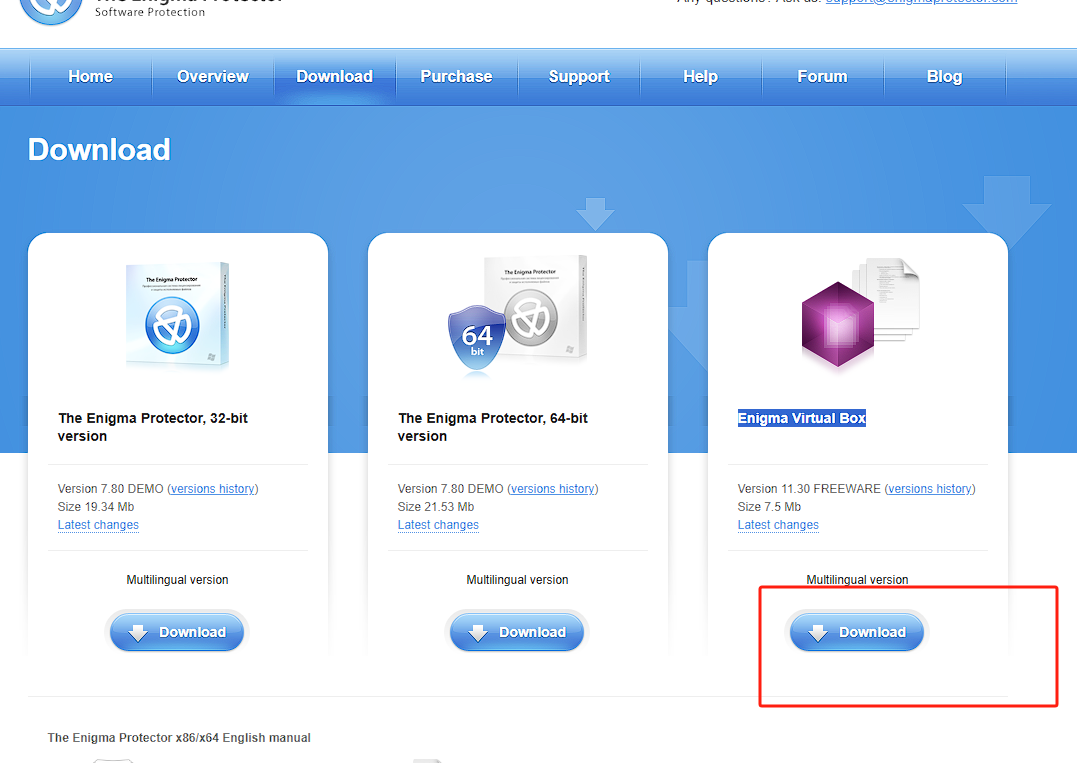Viewport: 1077px width, 763px height.
Task: Click the Enigma Protector logo icon
Action: click(51, 10)
